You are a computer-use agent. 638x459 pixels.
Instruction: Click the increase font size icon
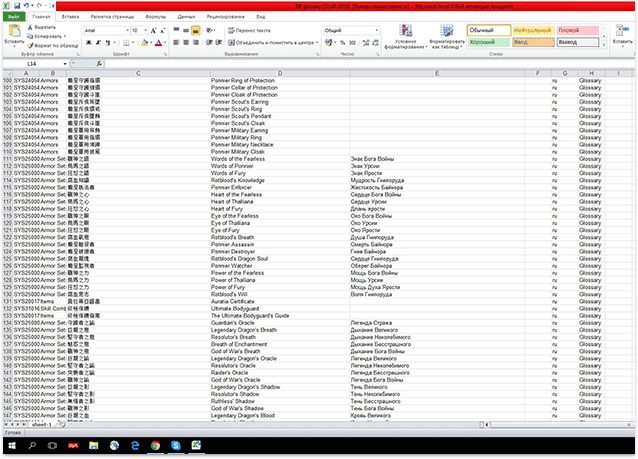pyautogui.click(x=153, y=31)
